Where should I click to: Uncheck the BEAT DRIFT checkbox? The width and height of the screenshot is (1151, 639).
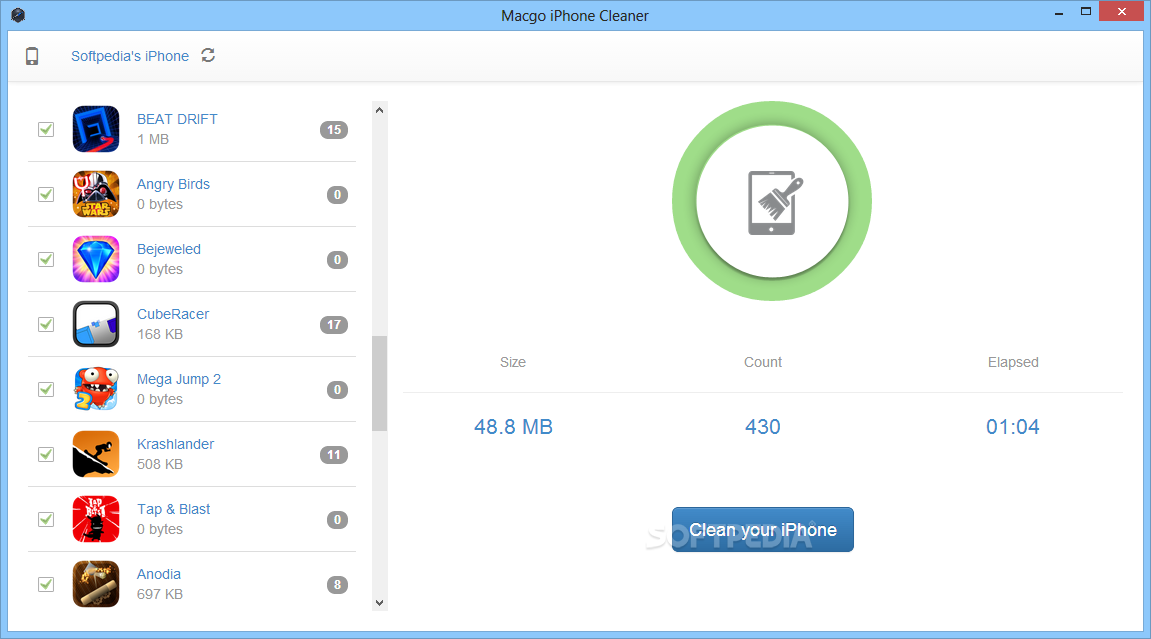(46, 129)
